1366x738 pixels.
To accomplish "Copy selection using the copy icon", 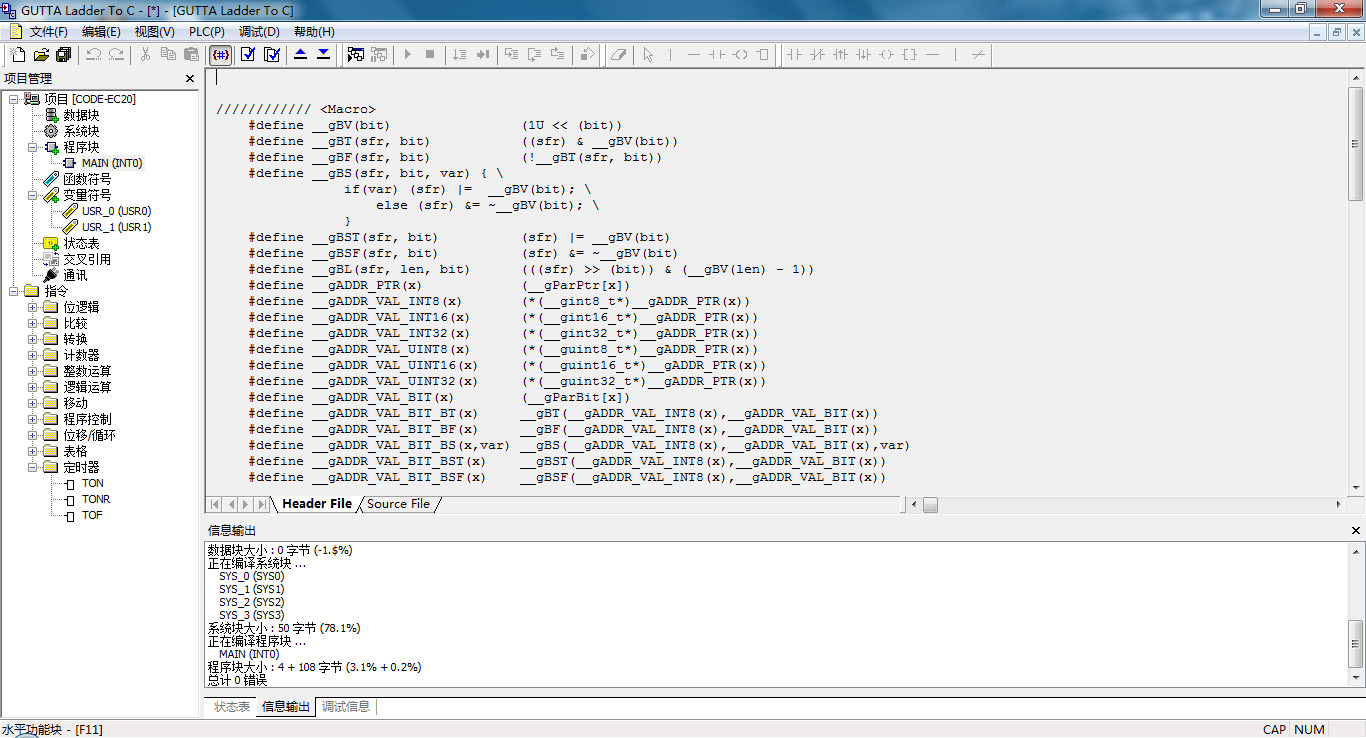I will pyautogui.click(x=168, y=54).
